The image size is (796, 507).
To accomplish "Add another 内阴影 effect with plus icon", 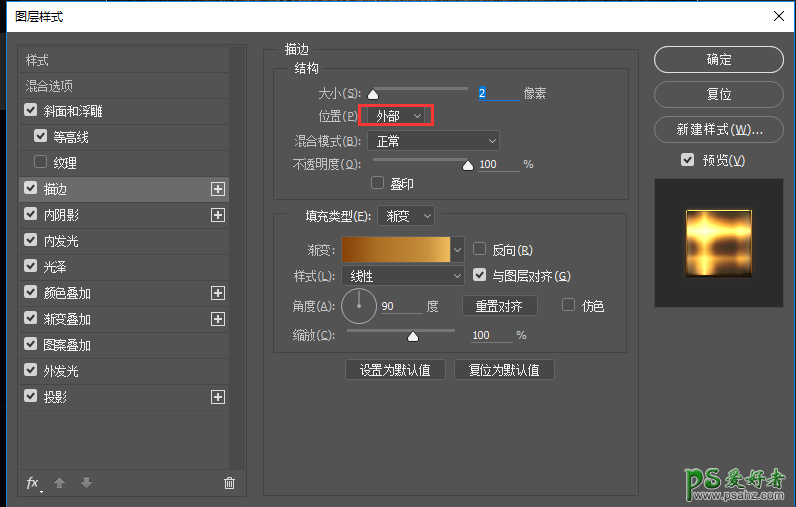I will [218, 215].
